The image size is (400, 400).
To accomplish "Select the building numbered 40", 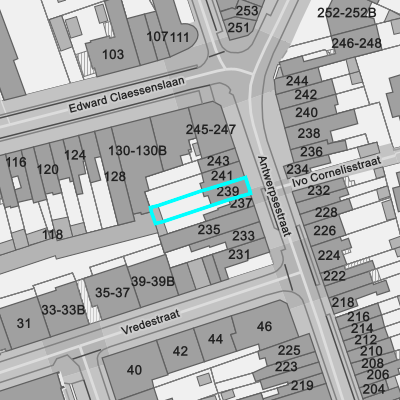I will (x=134, y=370).
